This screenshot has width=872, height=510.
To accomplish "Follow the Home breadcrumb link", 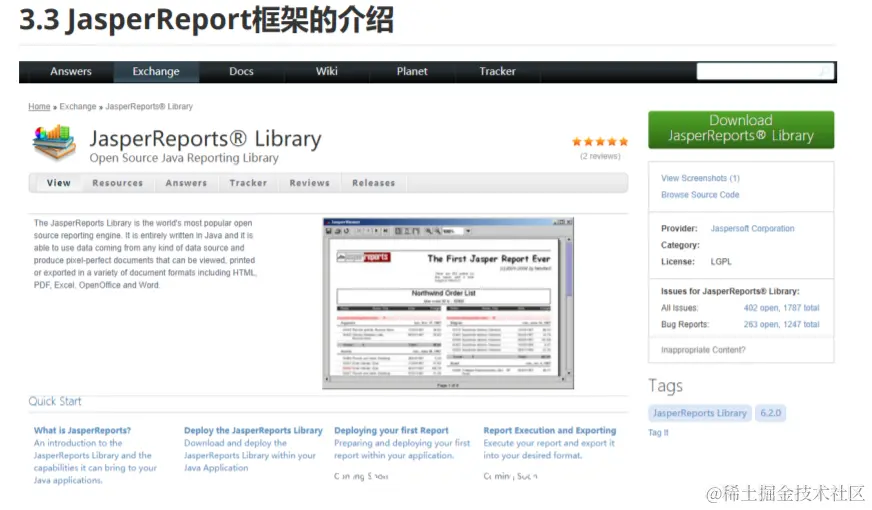I will tap(39, 106).
